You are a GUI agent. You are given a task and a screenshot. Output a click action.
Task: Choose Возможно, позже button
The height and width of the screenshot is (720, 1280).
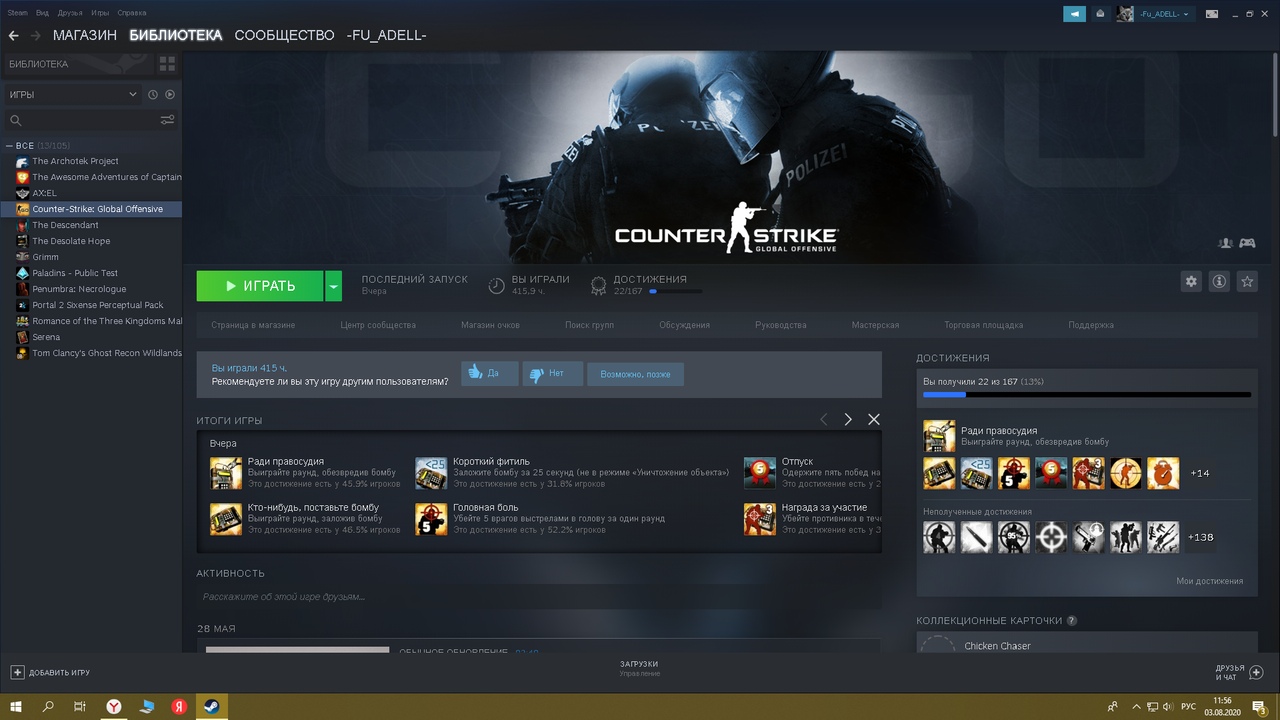[x=635, y=374]
